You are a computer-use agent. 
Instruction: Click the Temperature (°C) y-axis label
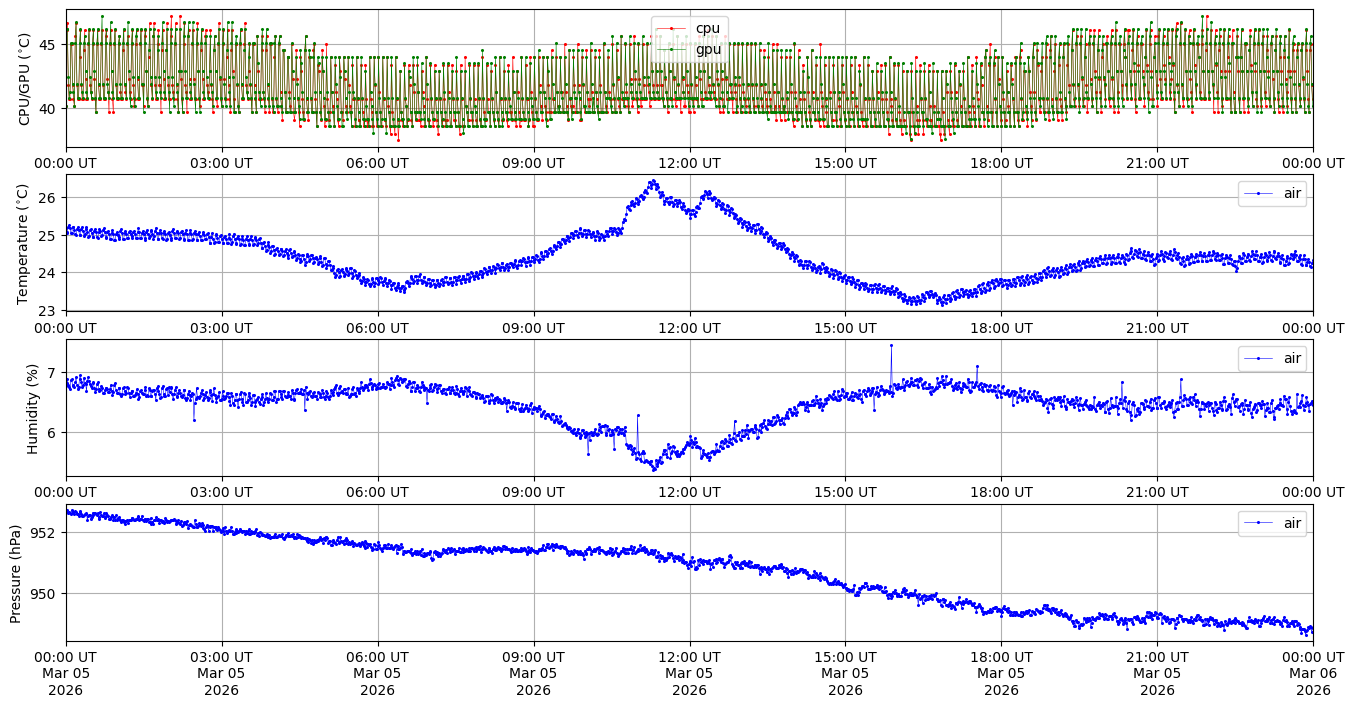pos(25,243)
